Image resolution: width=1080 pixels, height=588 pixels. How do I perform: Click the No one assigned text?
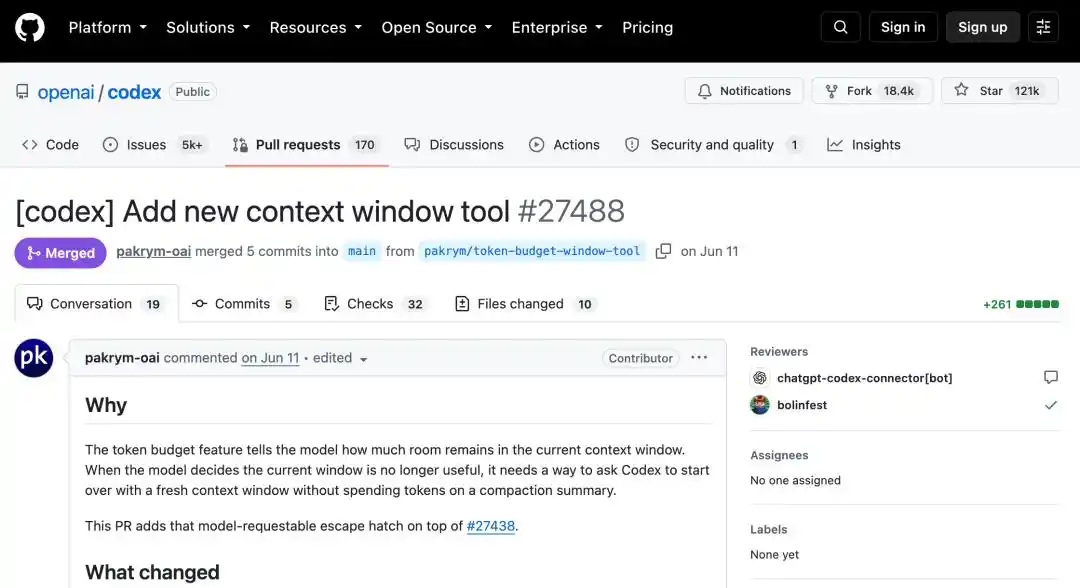pos(795,480)
